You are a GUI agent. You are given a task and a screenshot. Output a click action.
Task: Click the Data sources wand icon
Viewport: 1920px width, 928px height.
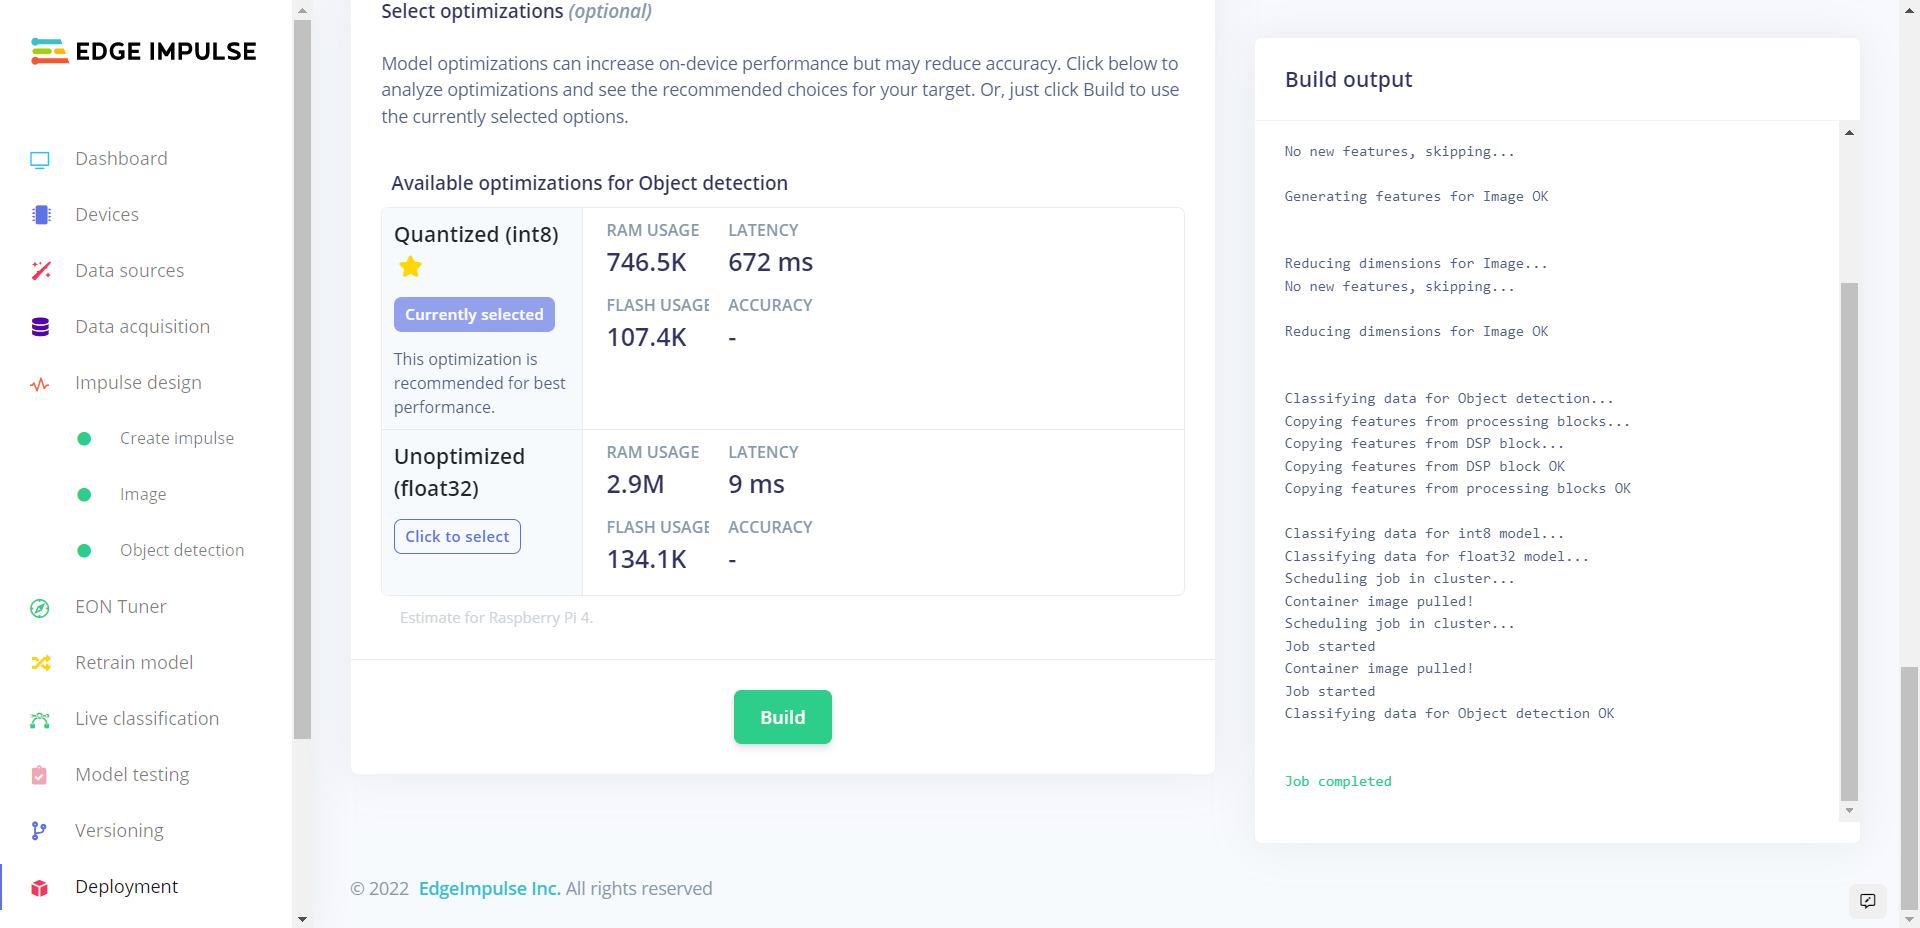click(40, 271)
